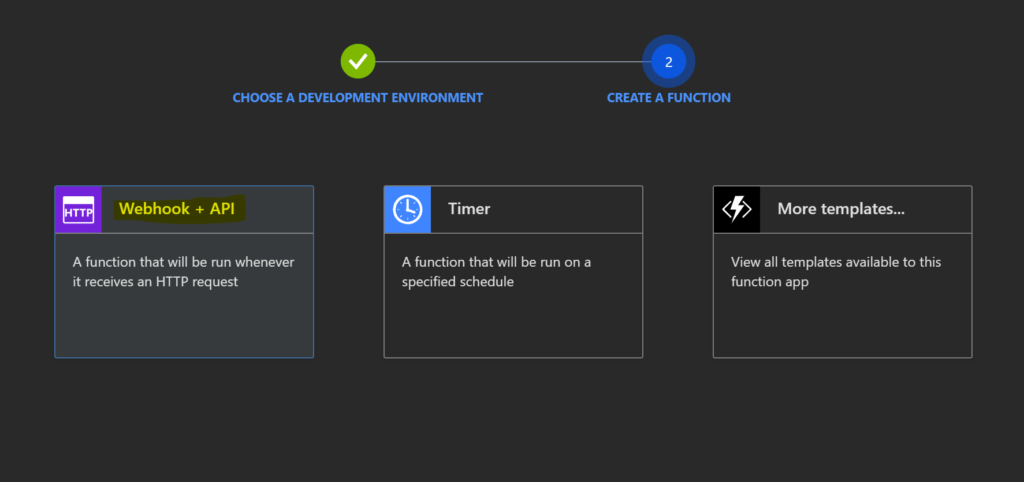Click the purple HTTP icon
This screenshot has height=482, width=1024.
click(78, 210)
